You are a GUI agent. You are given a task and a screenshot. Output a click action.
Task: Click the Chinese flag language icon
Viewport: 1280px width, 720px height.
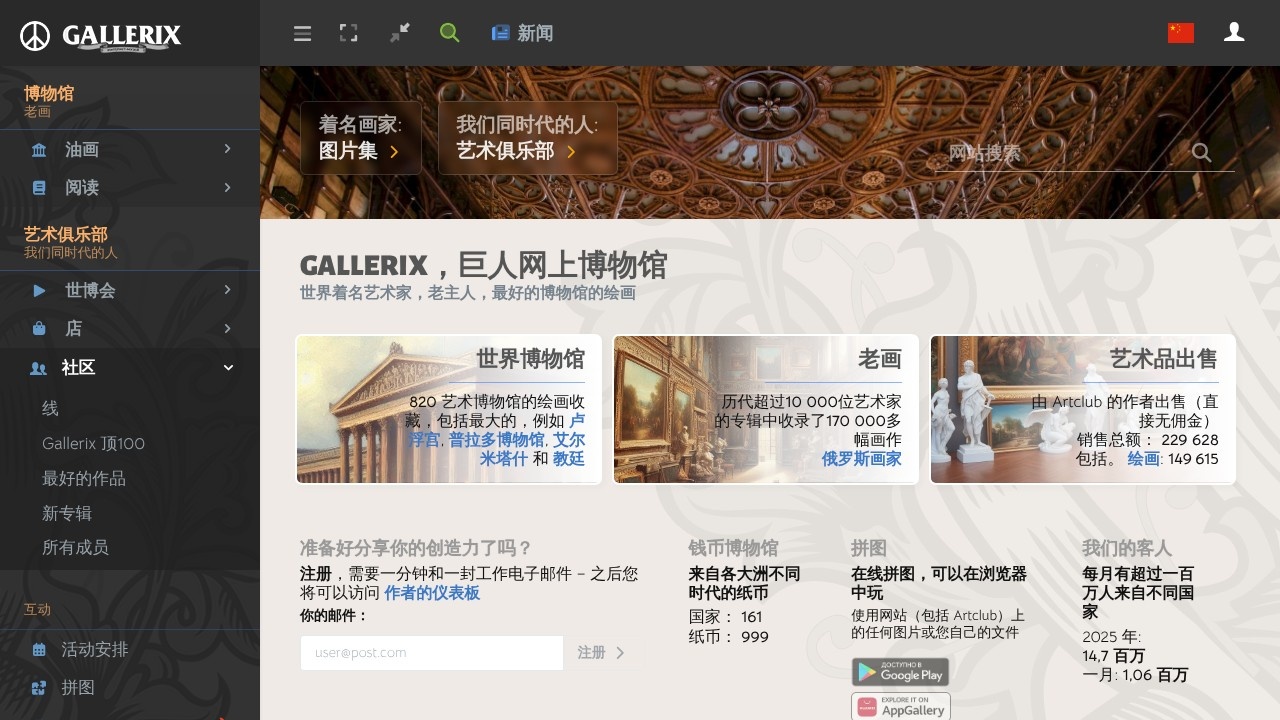click(1180, 32)
